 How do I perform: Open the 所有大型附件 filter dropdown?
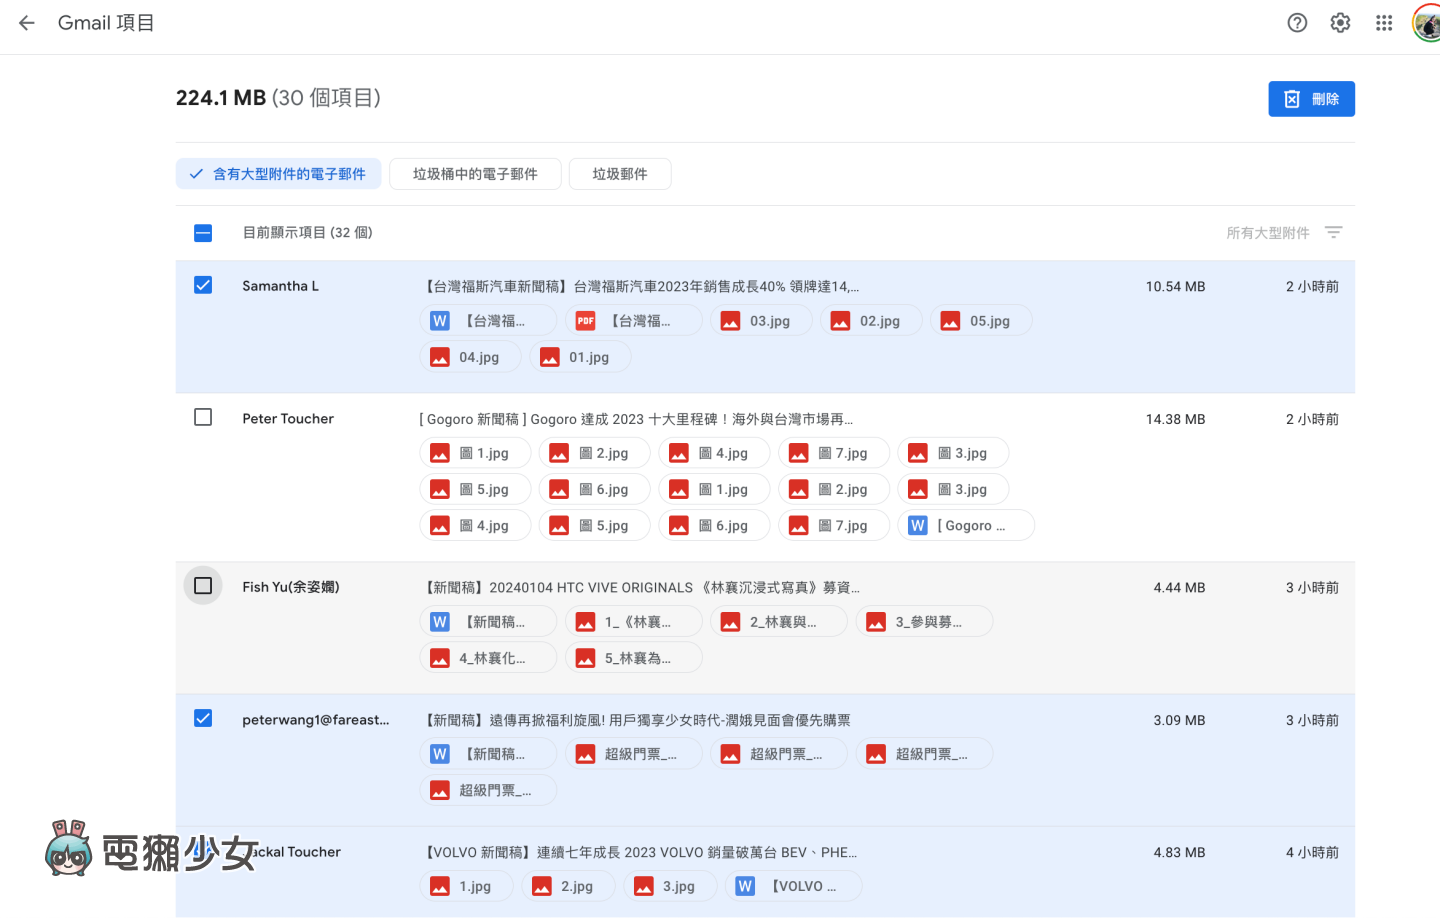pyautogui.click(x=1284, y=233)
